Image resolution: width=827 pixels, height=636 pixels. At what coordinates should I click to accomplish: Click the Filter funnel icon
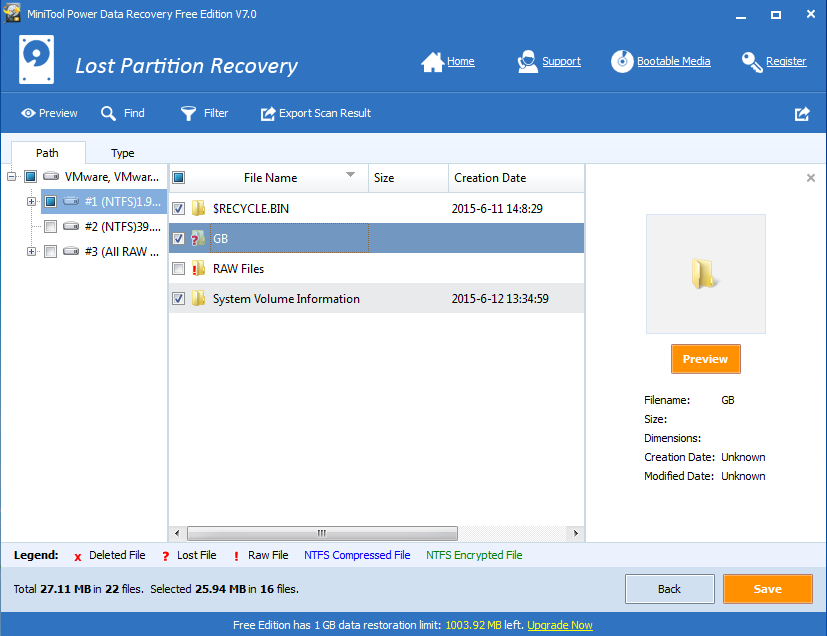click(x=188, y=113)
